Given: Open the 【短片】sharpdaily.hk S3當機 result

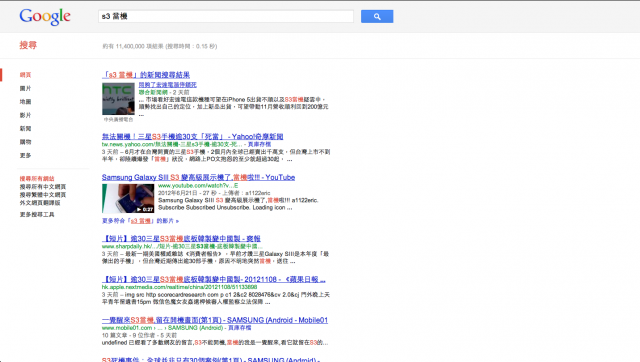Looking at the screenshot, I should [x=181, y=238].
